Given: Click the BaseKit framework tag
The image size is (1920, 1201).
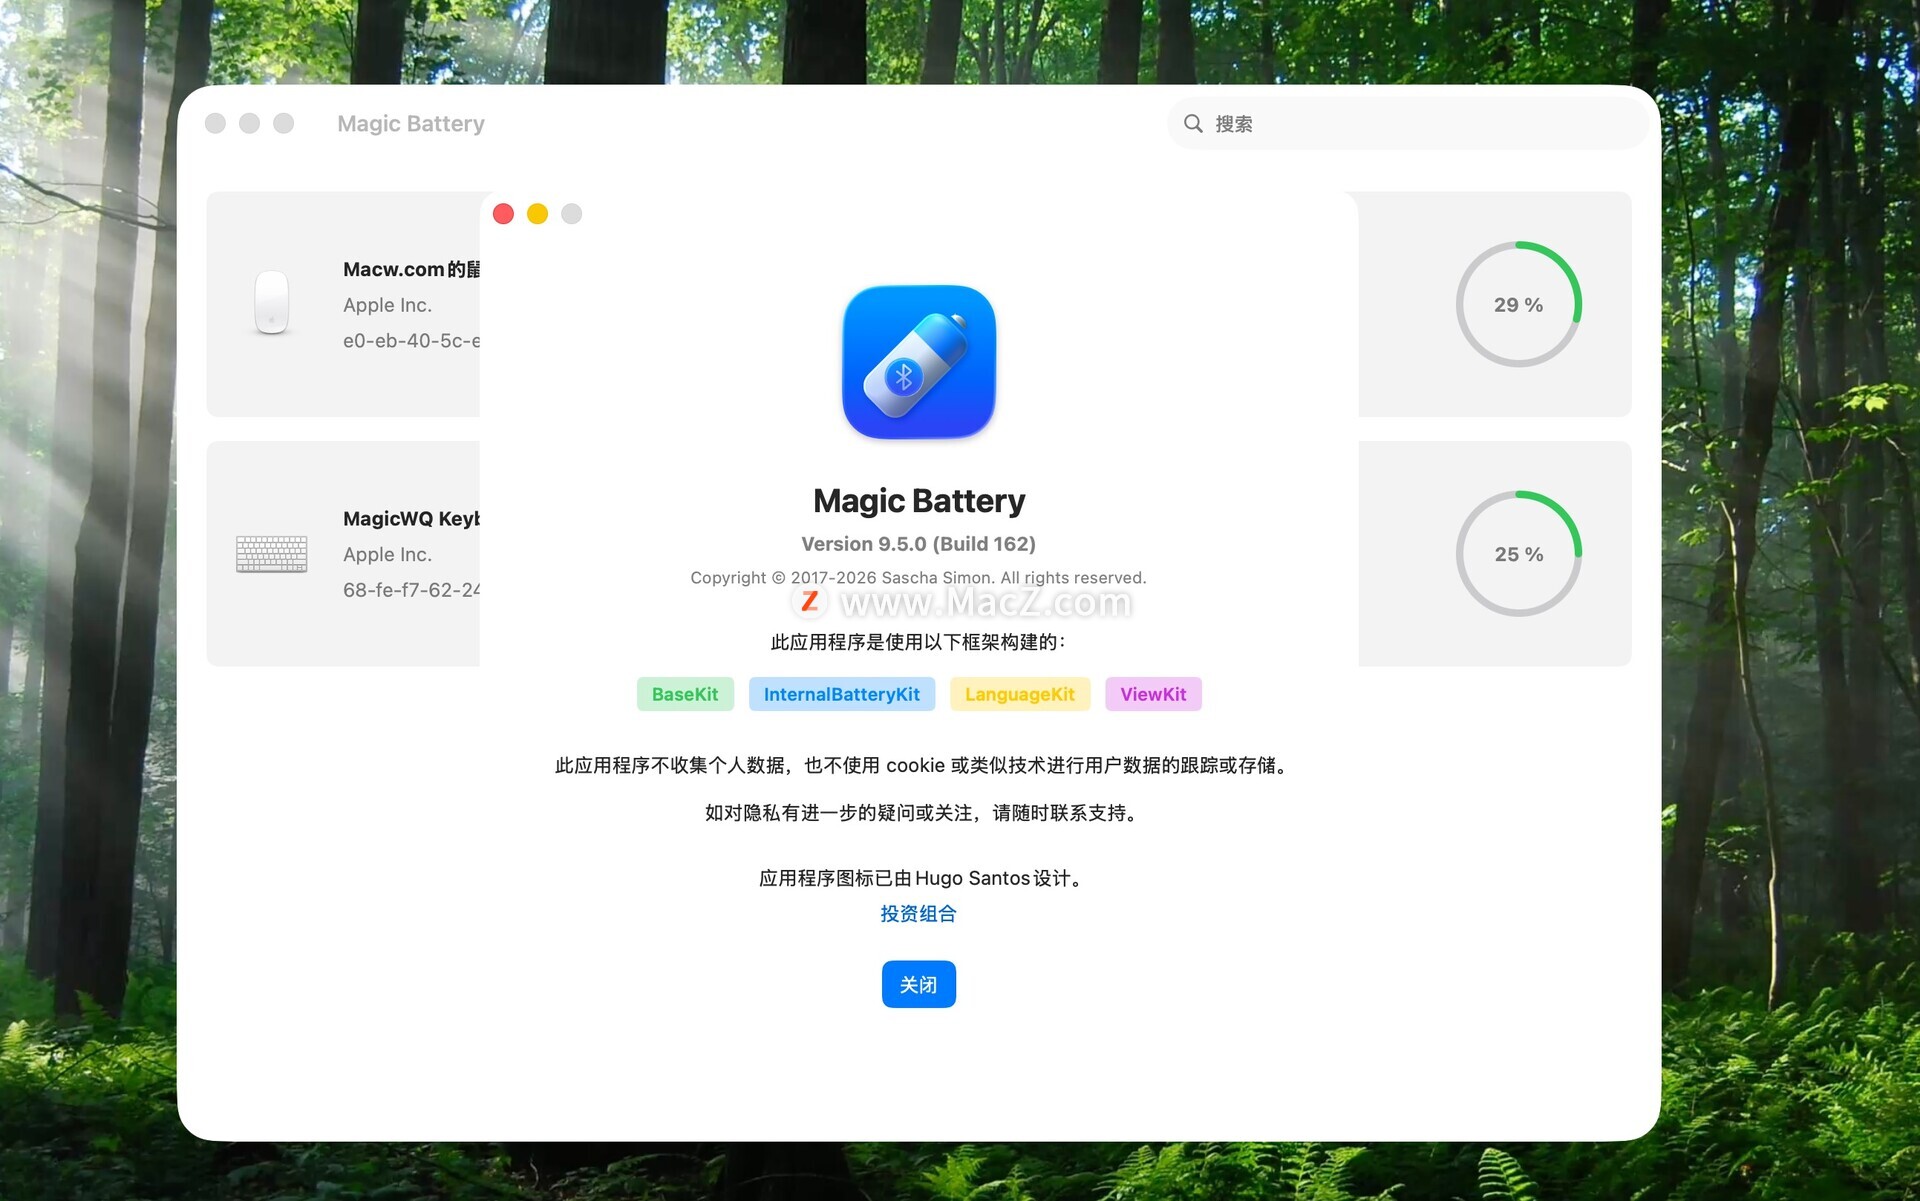Looking at the screenshot, I should [x=684, y=694].
